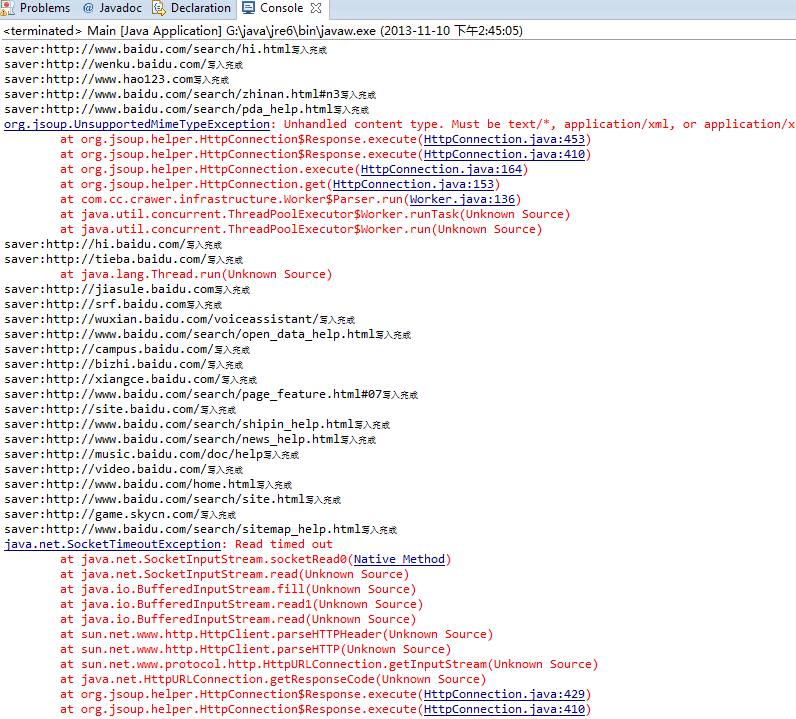
Task: Click line saver:http://game.skycn.com/
Action: tap(120, 514)
